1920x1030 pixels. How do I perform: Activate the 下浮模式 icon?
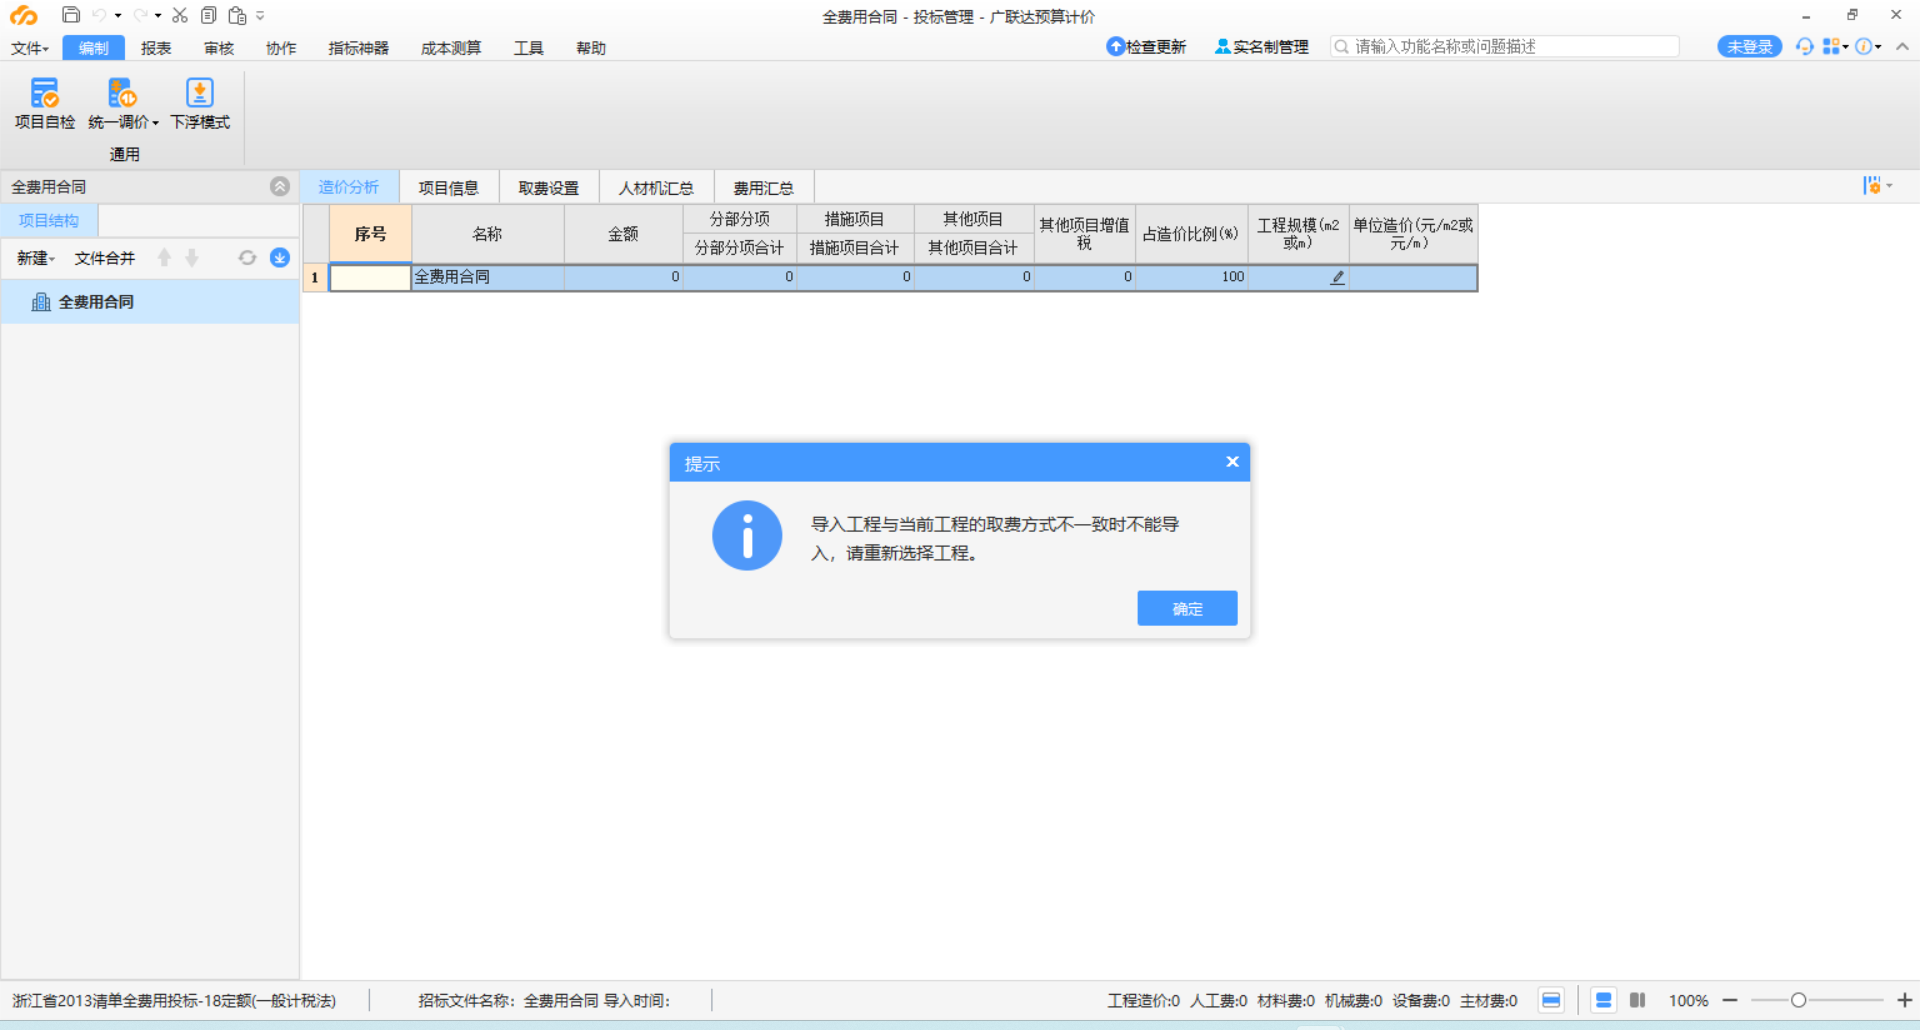200,104
